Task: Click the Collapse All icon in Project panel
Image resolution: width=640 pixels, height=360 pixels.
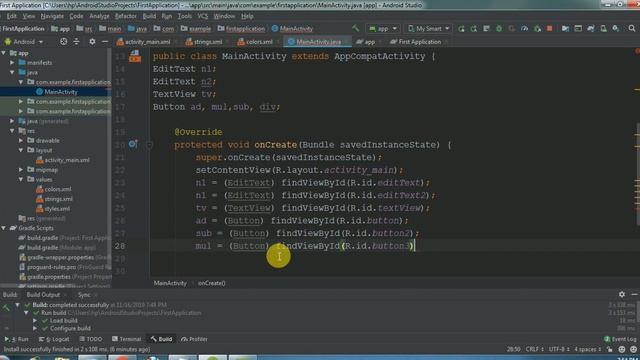Action: click(x=76, y=42)
